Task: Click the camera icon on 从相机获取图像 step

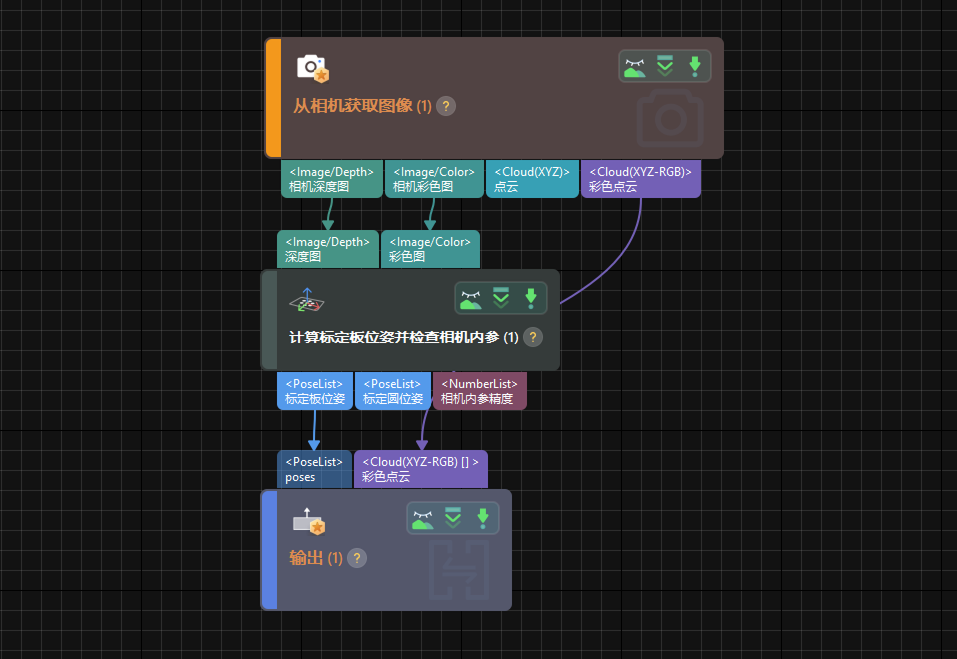Action: tap(312, 68)
